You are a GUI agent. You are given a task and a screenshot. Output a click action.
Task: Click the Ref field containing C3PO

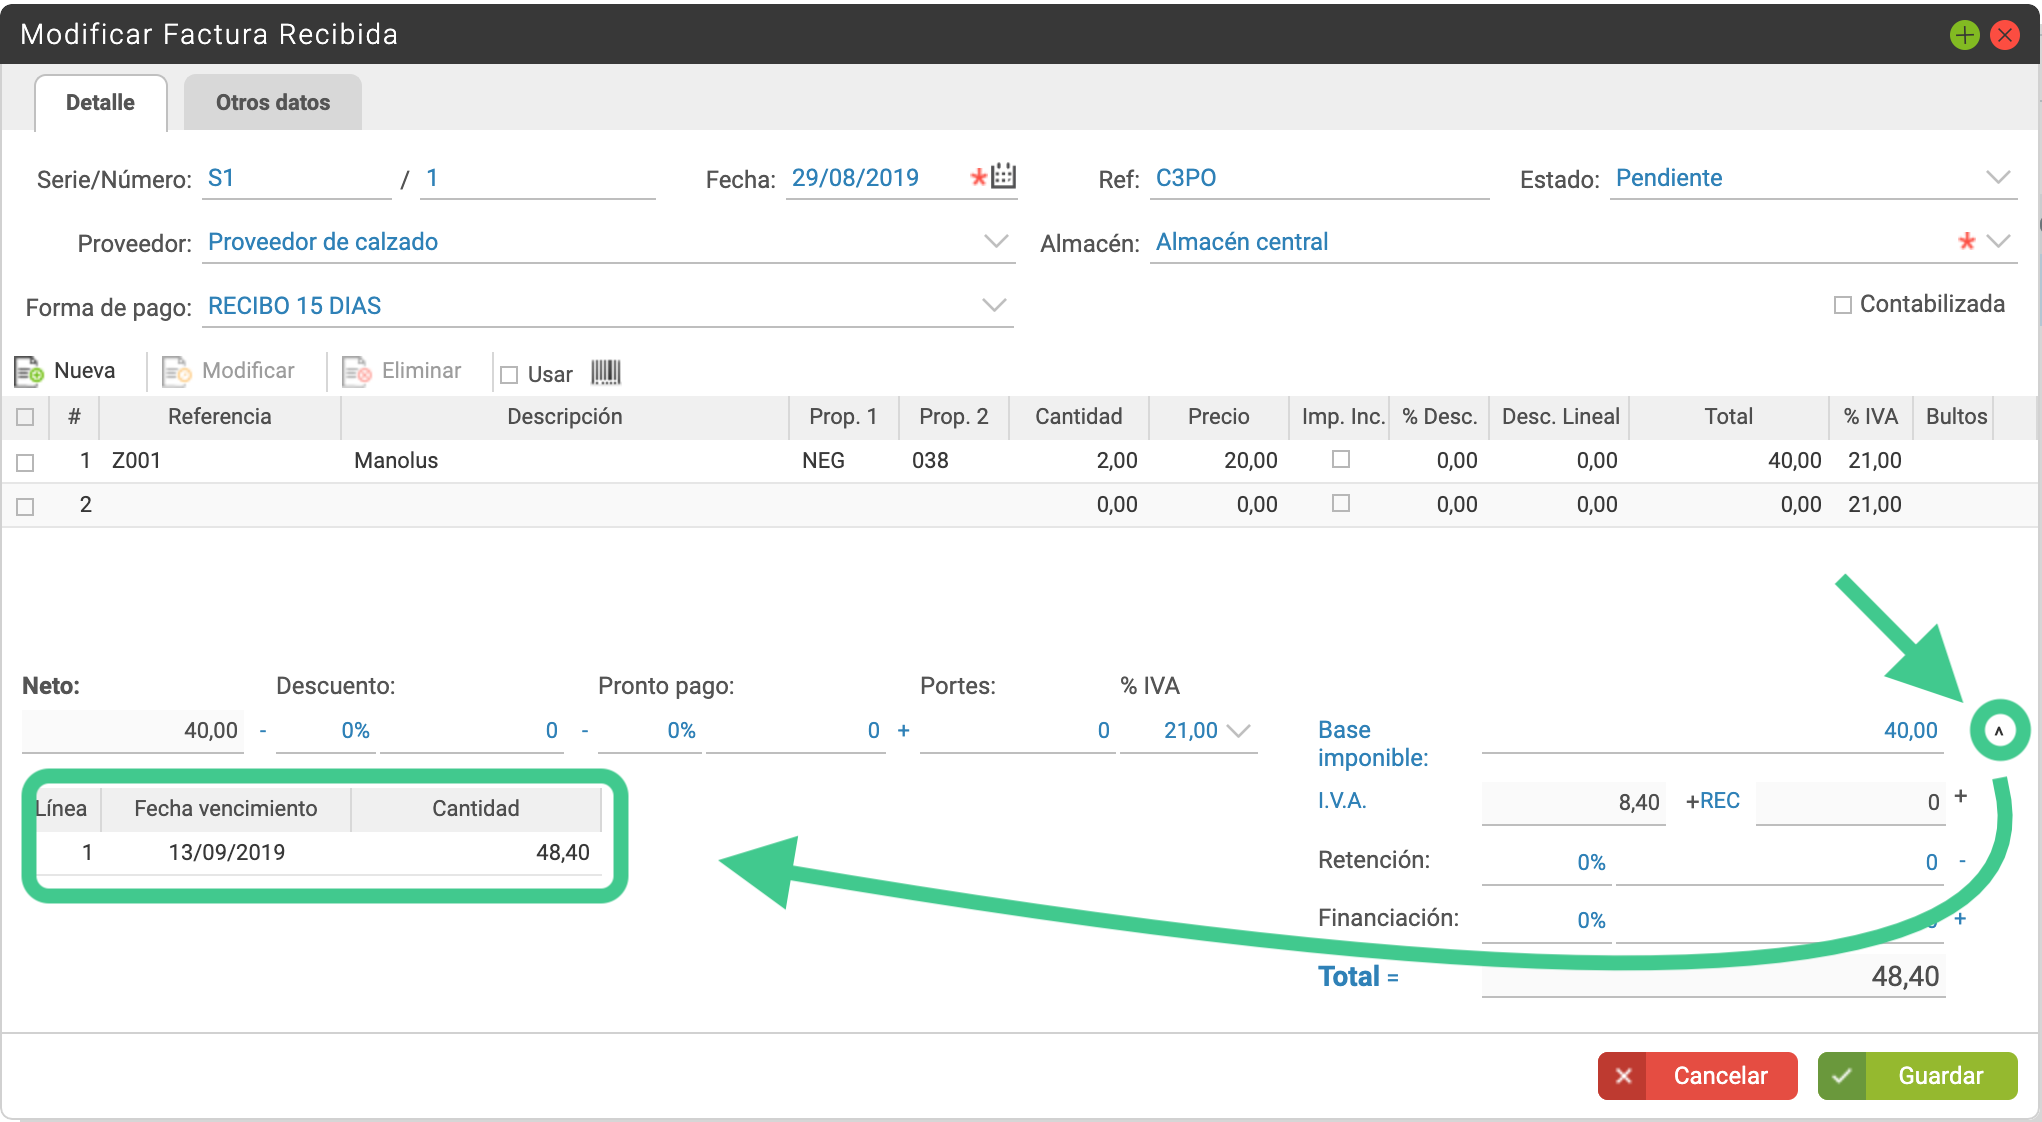click(x=1320, y=179)
